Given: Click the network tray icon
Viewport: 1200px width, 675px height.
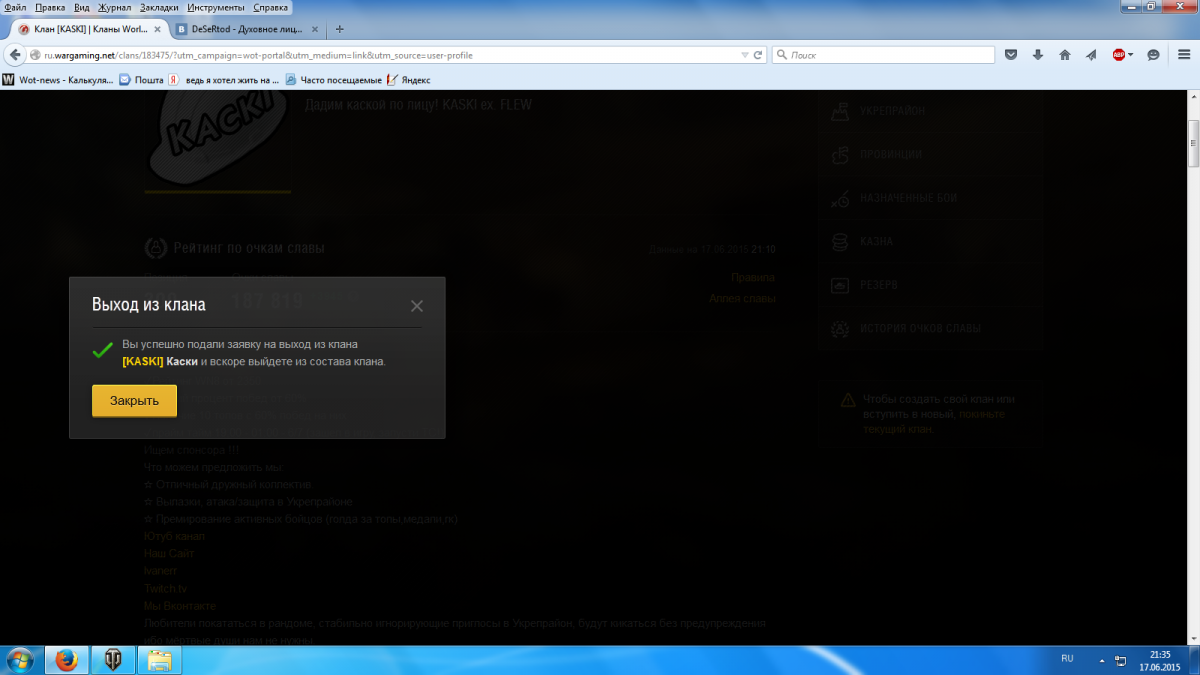Looking at the screenshot, I should click(1120, 660).
